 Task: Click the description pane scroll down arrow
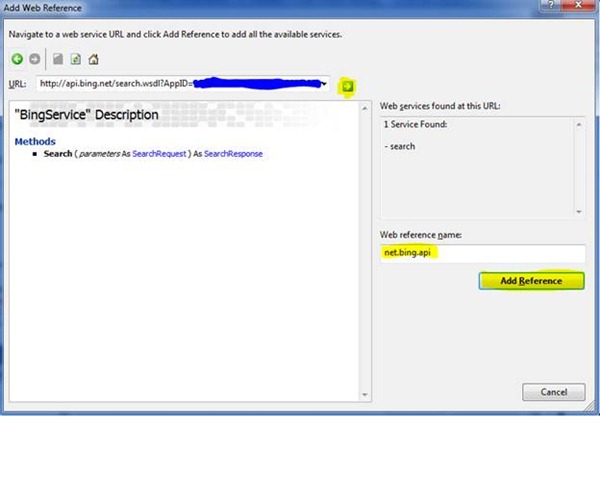(365, 395)
